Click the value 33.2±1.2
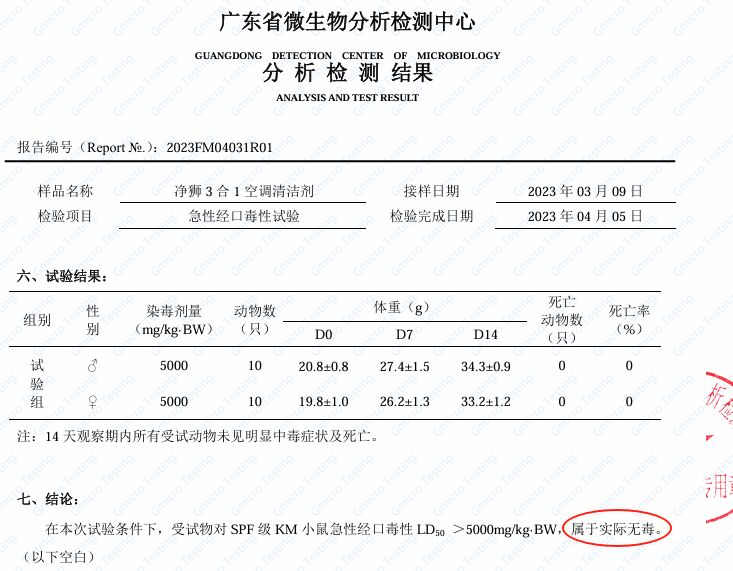Image resolution: width=733 pixels, height=571 pixels. 486,402
